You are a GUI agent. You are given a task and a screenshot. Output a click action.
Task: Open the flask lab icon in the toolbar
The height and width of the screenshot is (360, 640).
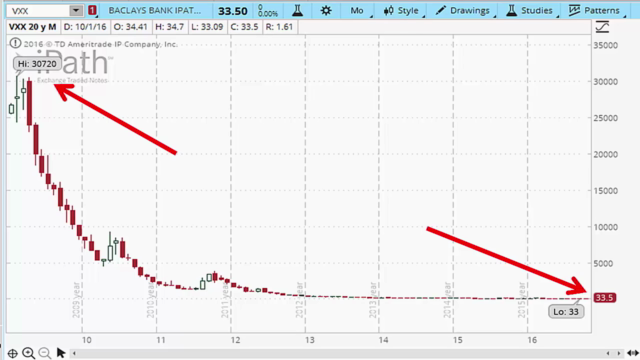tap(298, 11)
